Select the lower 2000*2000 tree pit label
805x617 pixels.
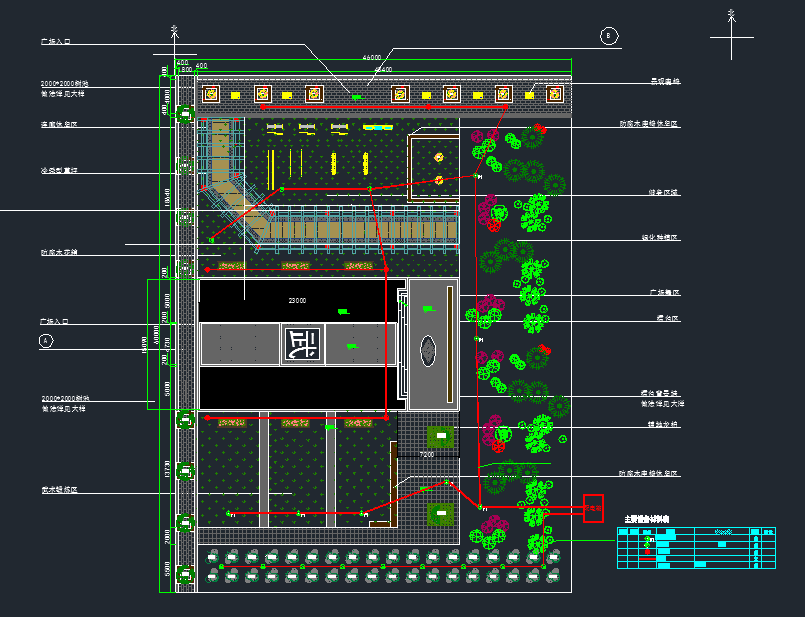(65, 398)
